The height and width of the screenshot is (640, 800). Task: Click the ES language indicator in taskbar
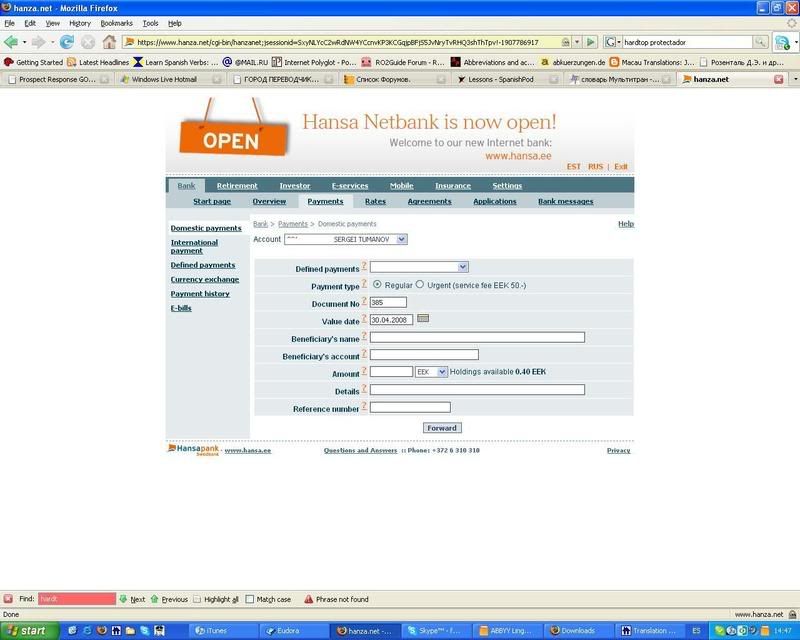click(x=696, y=631)
